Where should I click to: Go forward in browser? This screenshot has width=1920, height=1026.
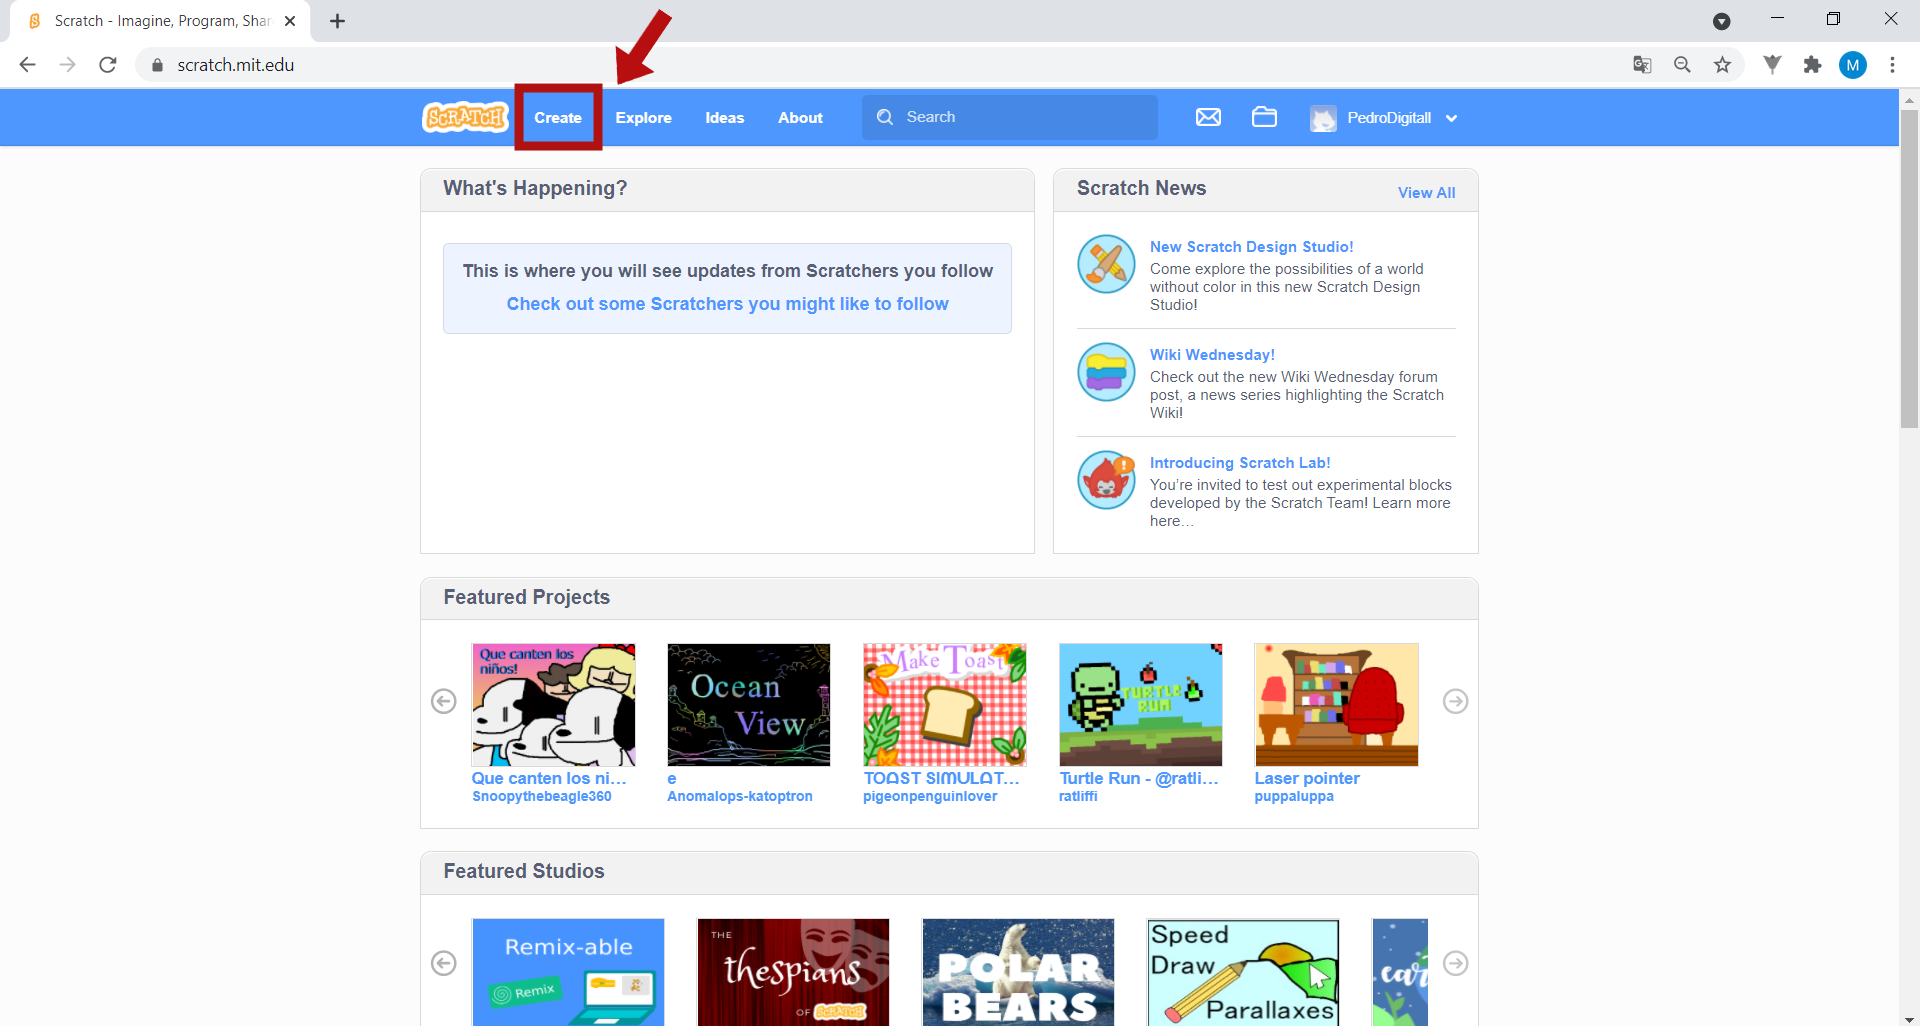(67, 65)
